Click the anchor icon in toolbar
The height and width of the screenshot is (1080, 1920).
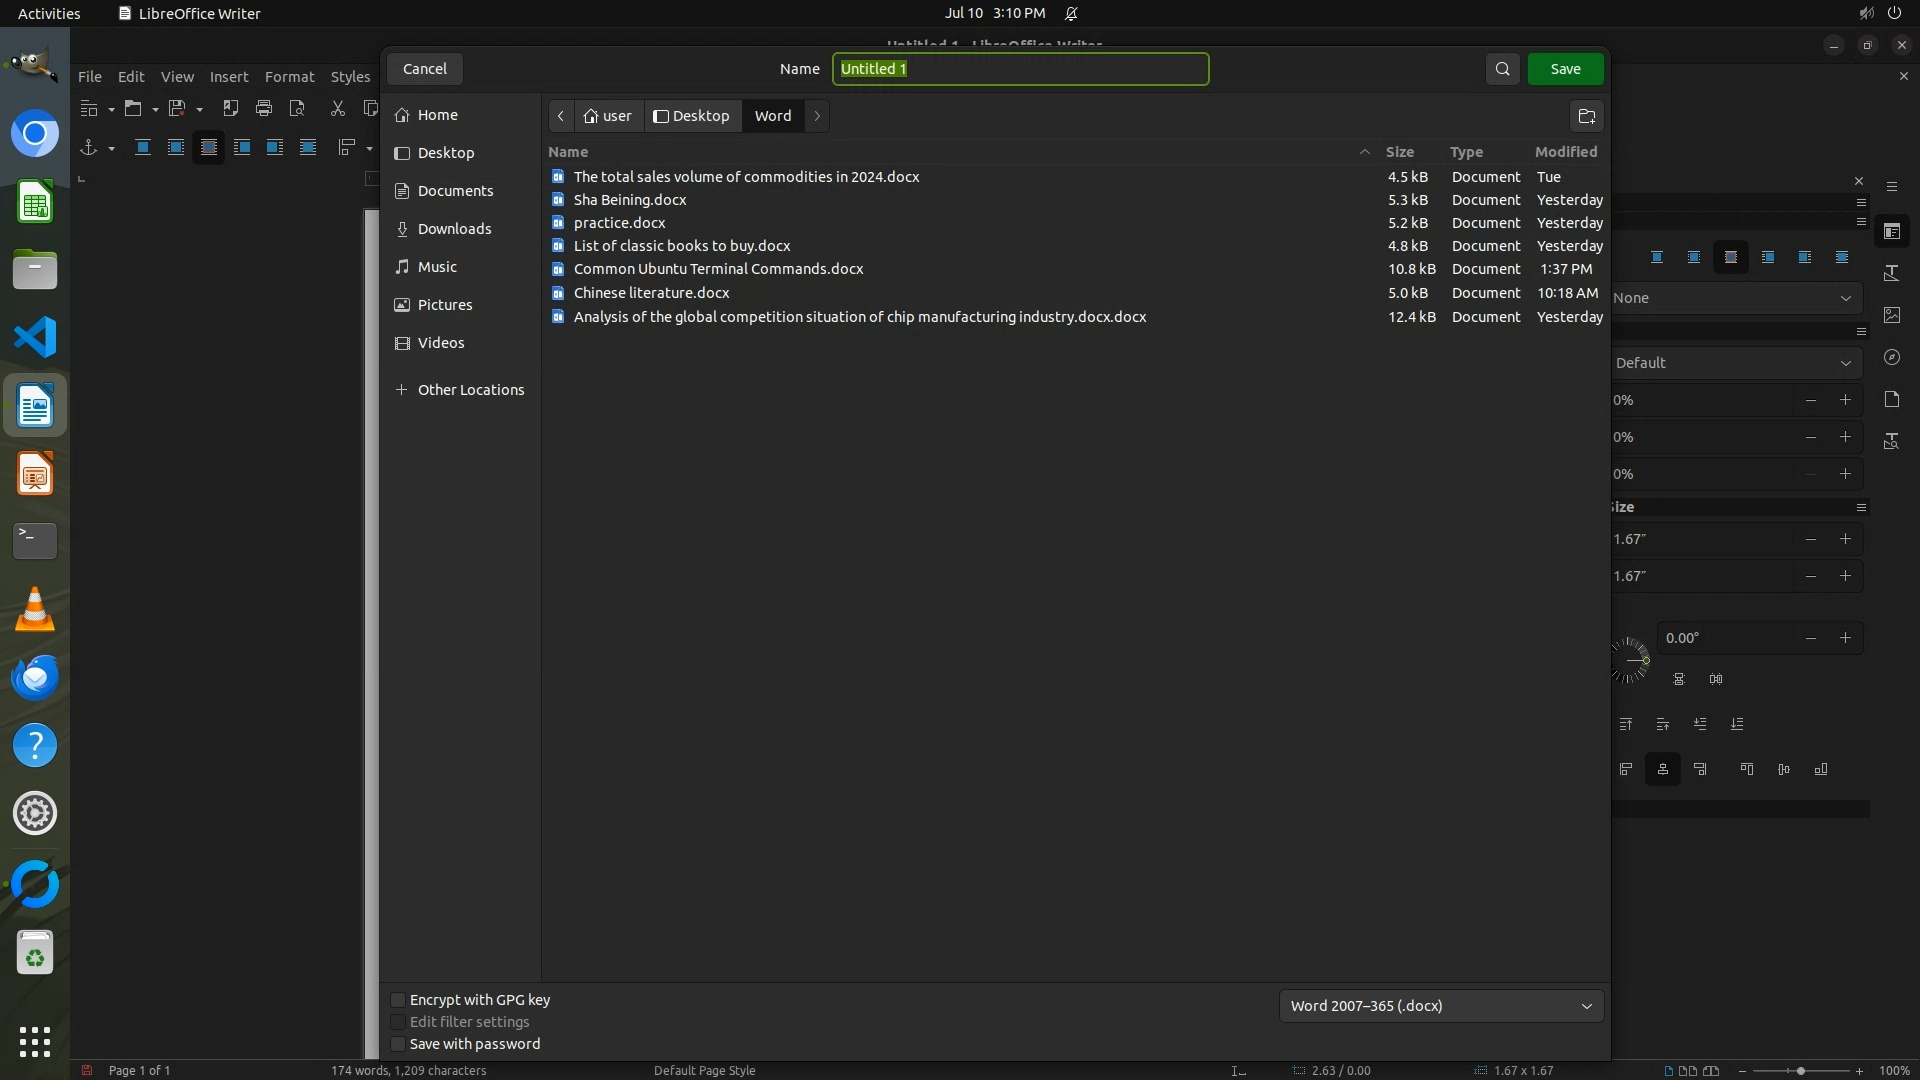click(x=88, y=147)
